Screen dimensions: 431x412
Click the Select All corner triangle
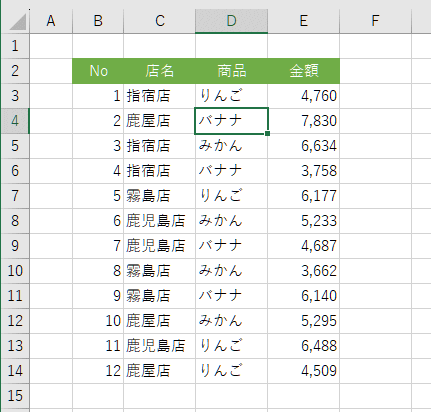(16, 21)
